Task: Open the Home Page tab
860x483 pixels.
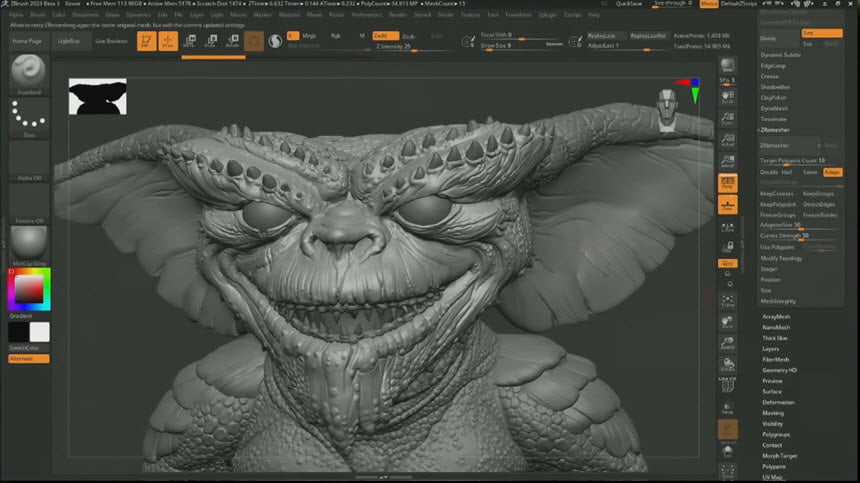Action: point(27,41)
